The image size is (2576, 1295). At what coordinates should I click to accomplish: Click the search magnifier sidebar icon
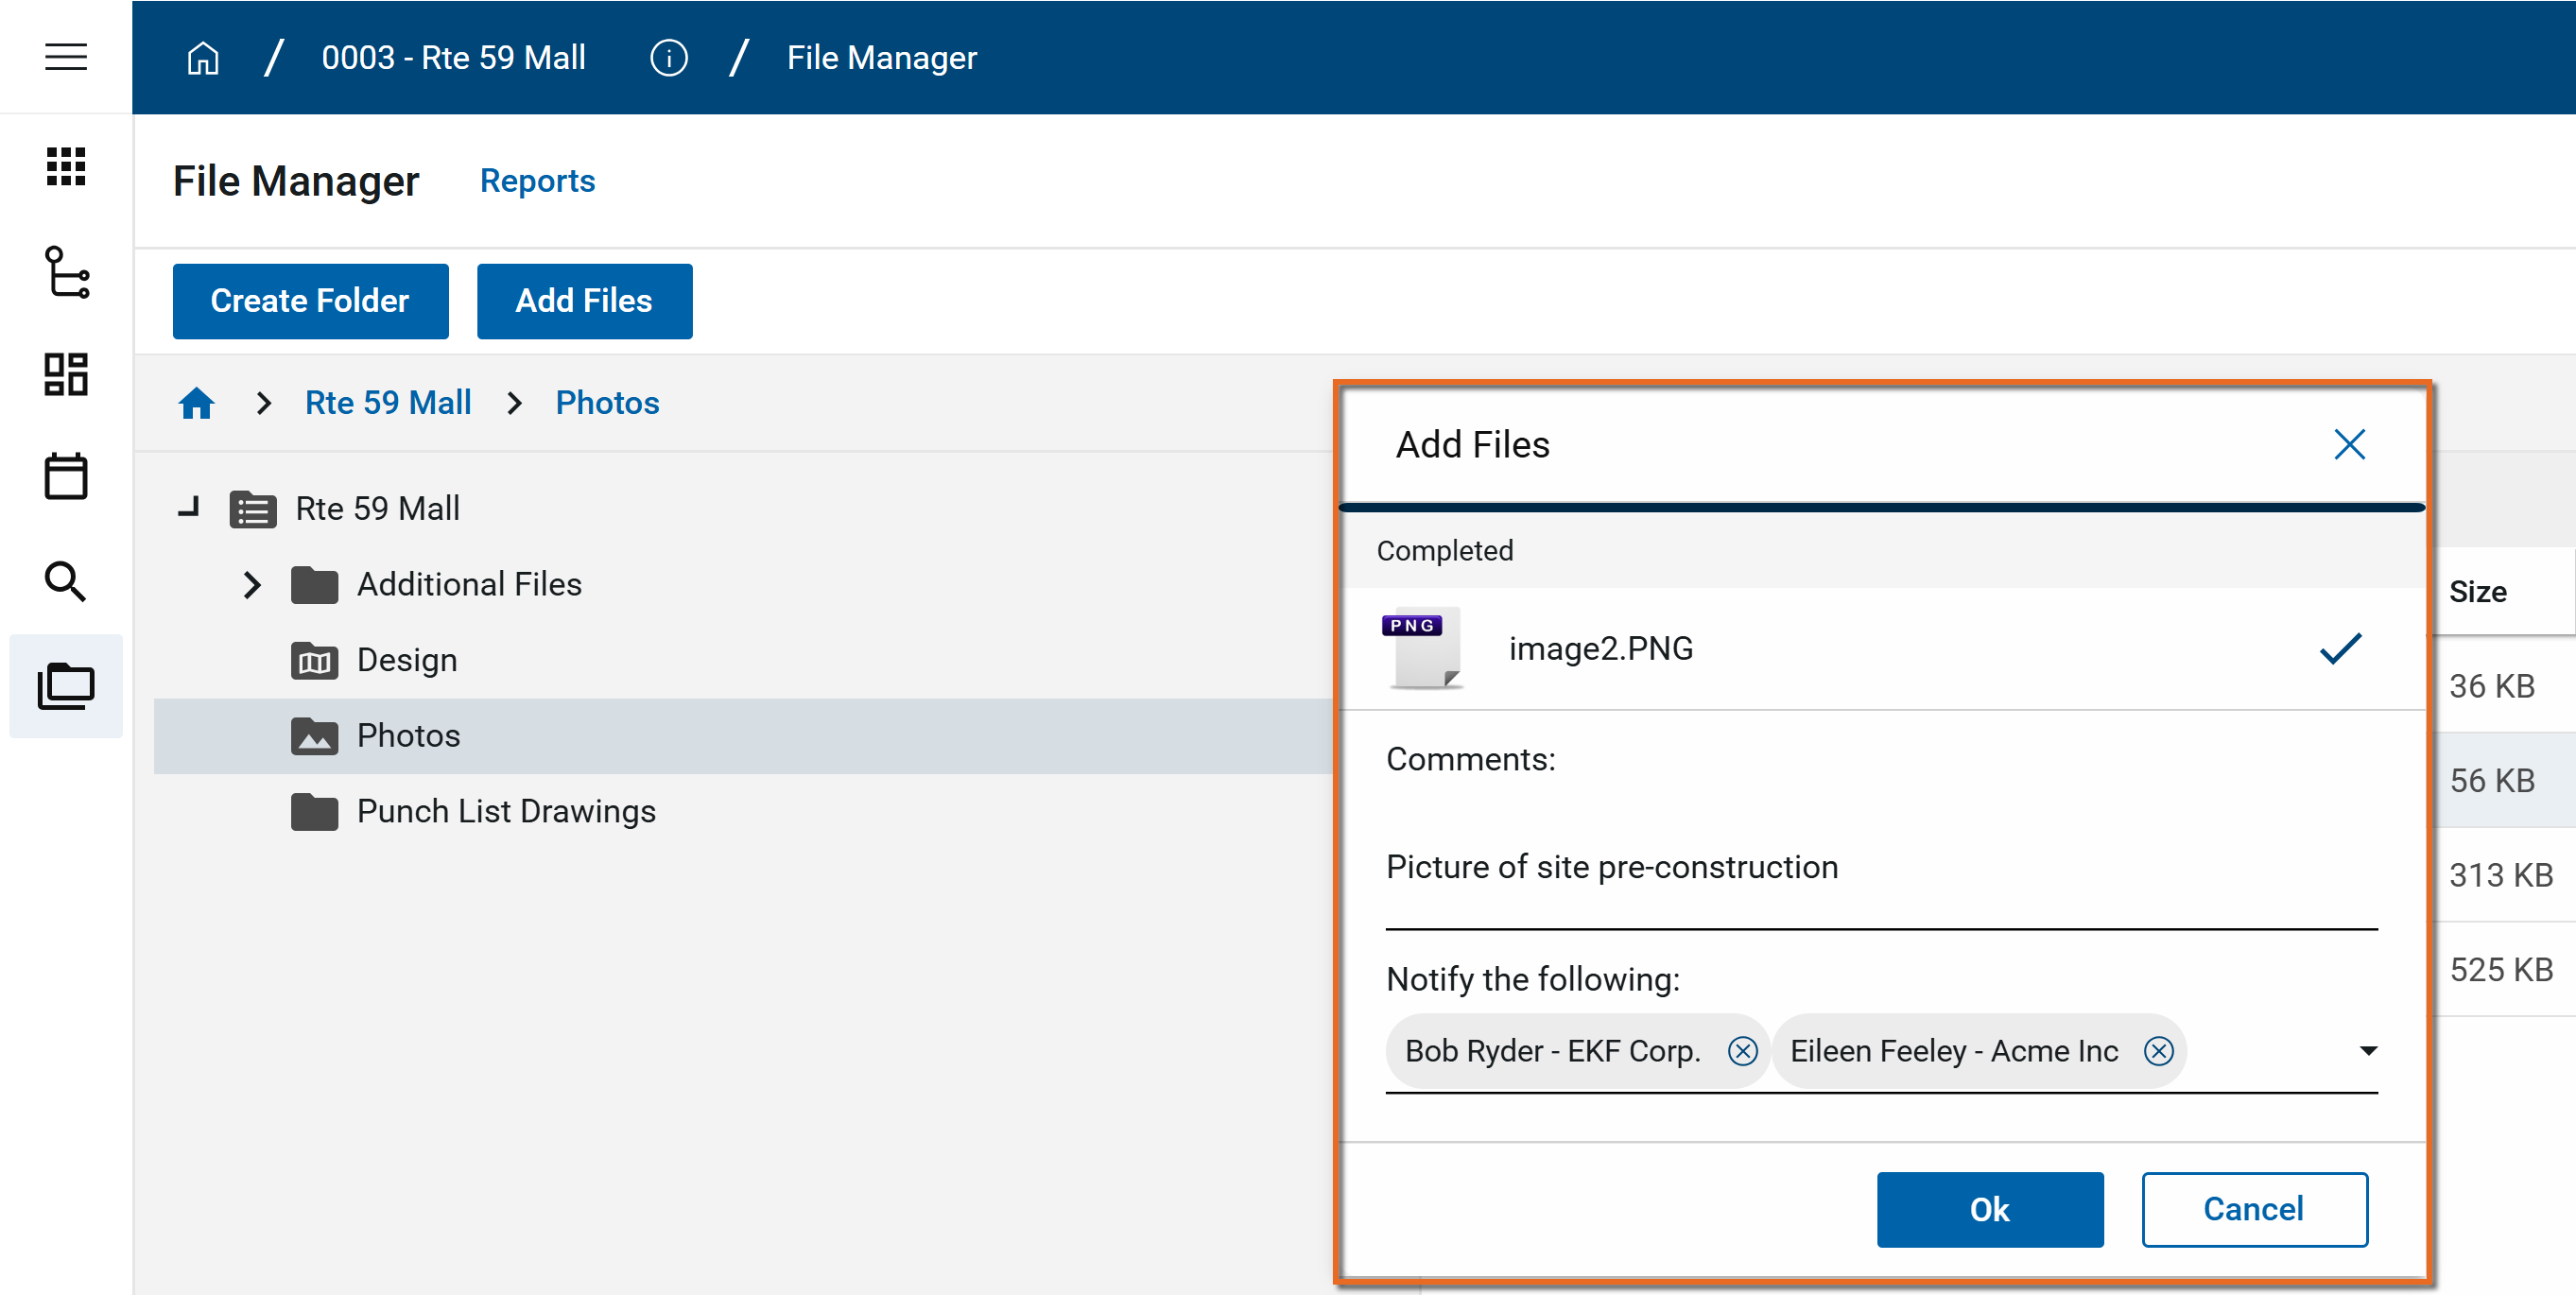click(x=66, y=581)
